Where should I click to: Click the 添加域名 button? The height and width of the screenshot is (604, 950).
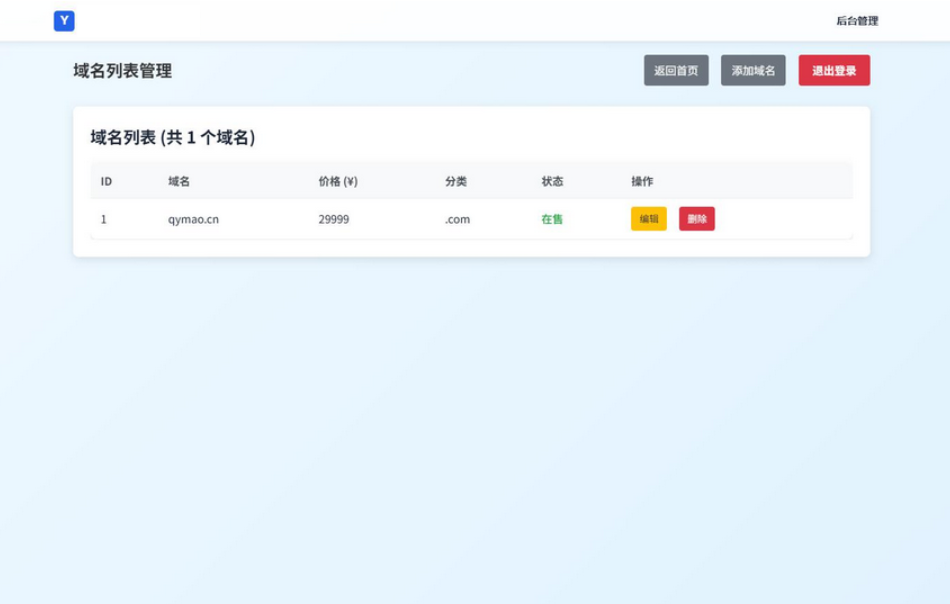click(753, 71)
